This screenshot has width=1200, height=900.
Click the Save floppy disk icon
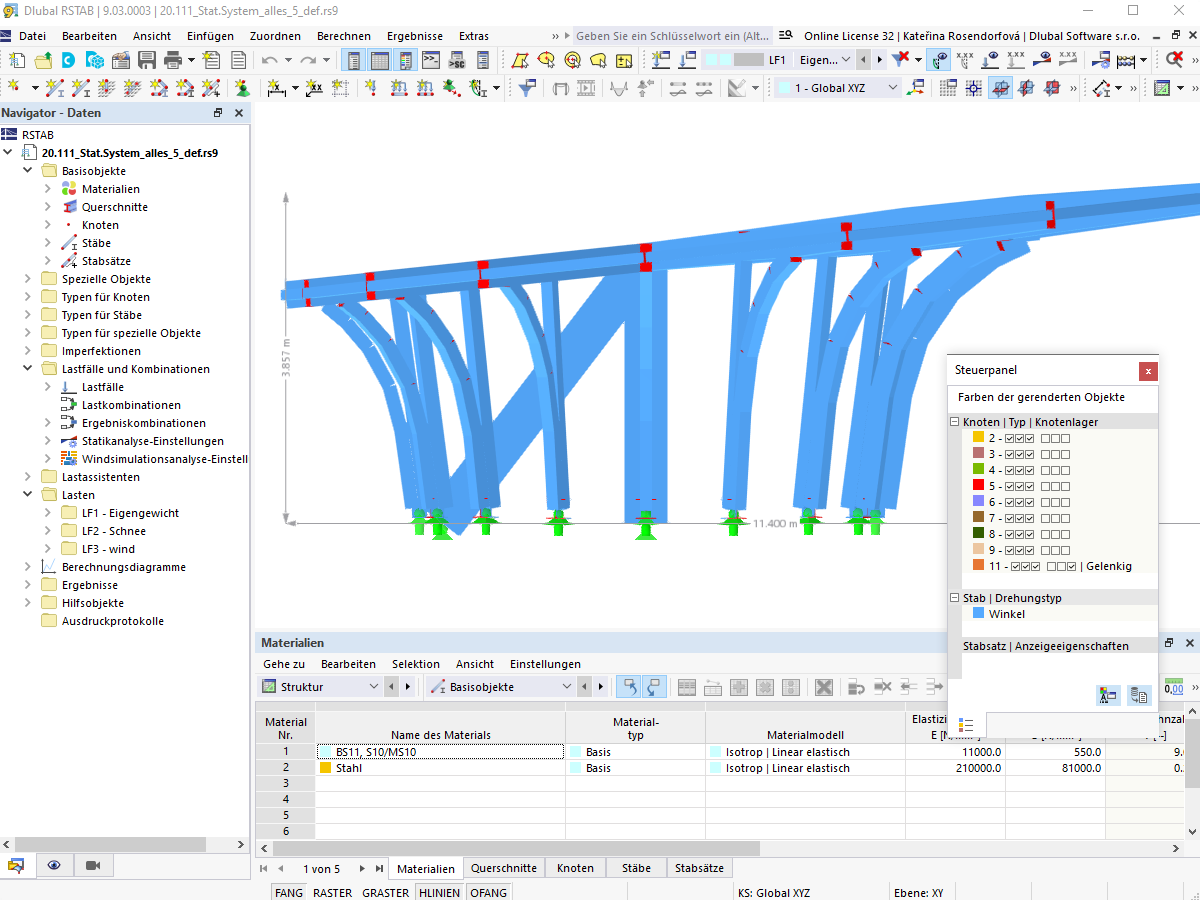pyautogui.click(x=147, y=60)
